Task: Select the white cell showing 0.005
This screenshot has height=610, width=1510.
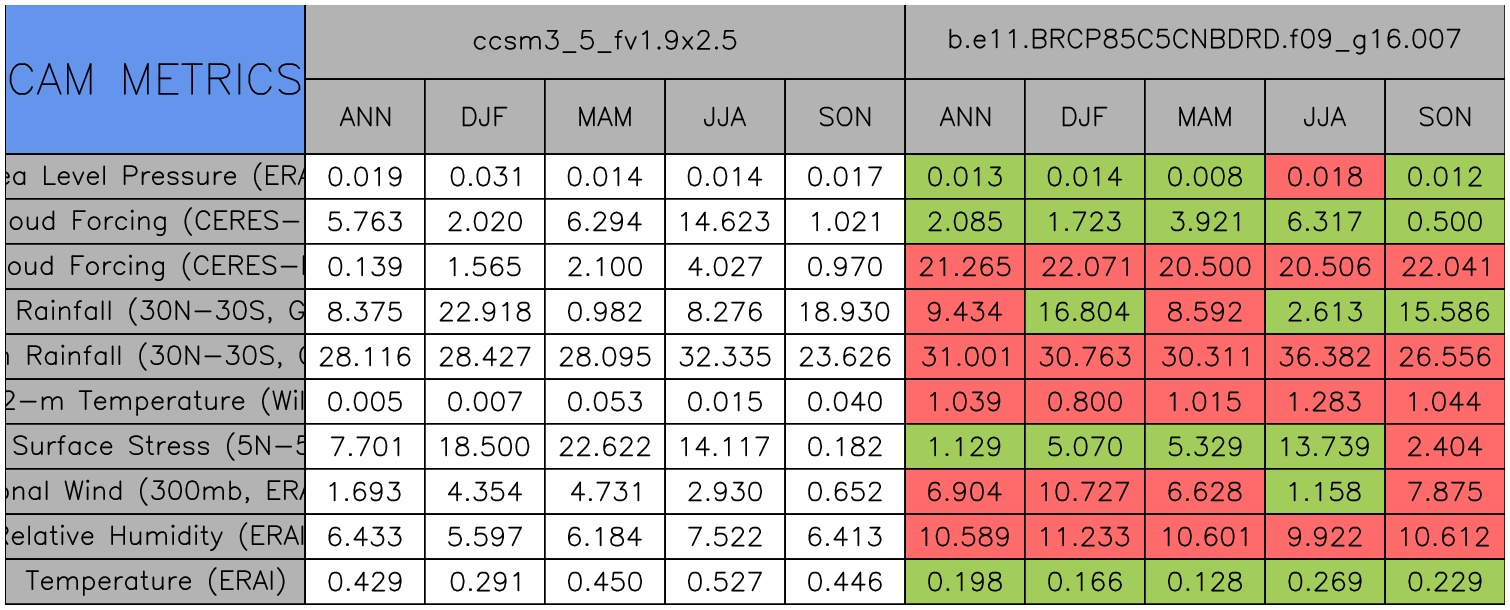Action: 365,402
